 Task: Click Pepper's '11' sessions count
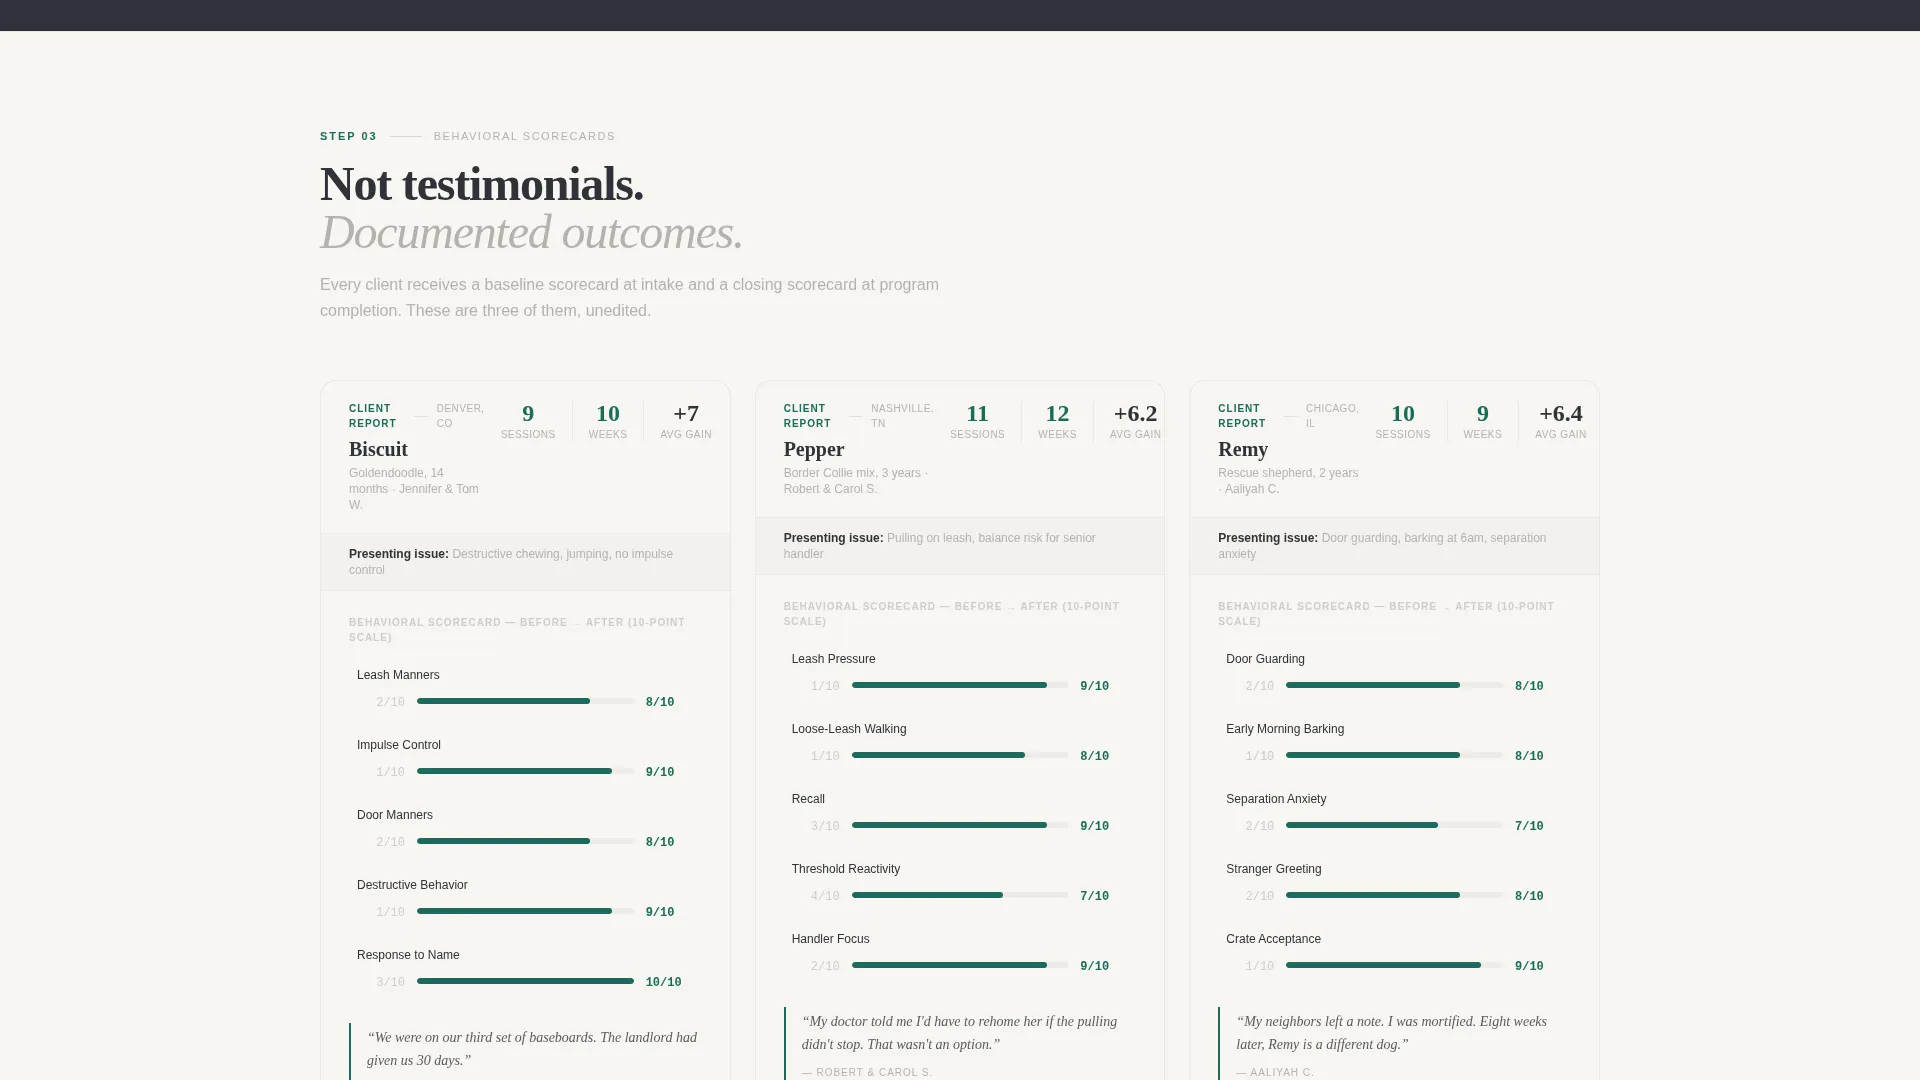[x=977, y=413]
